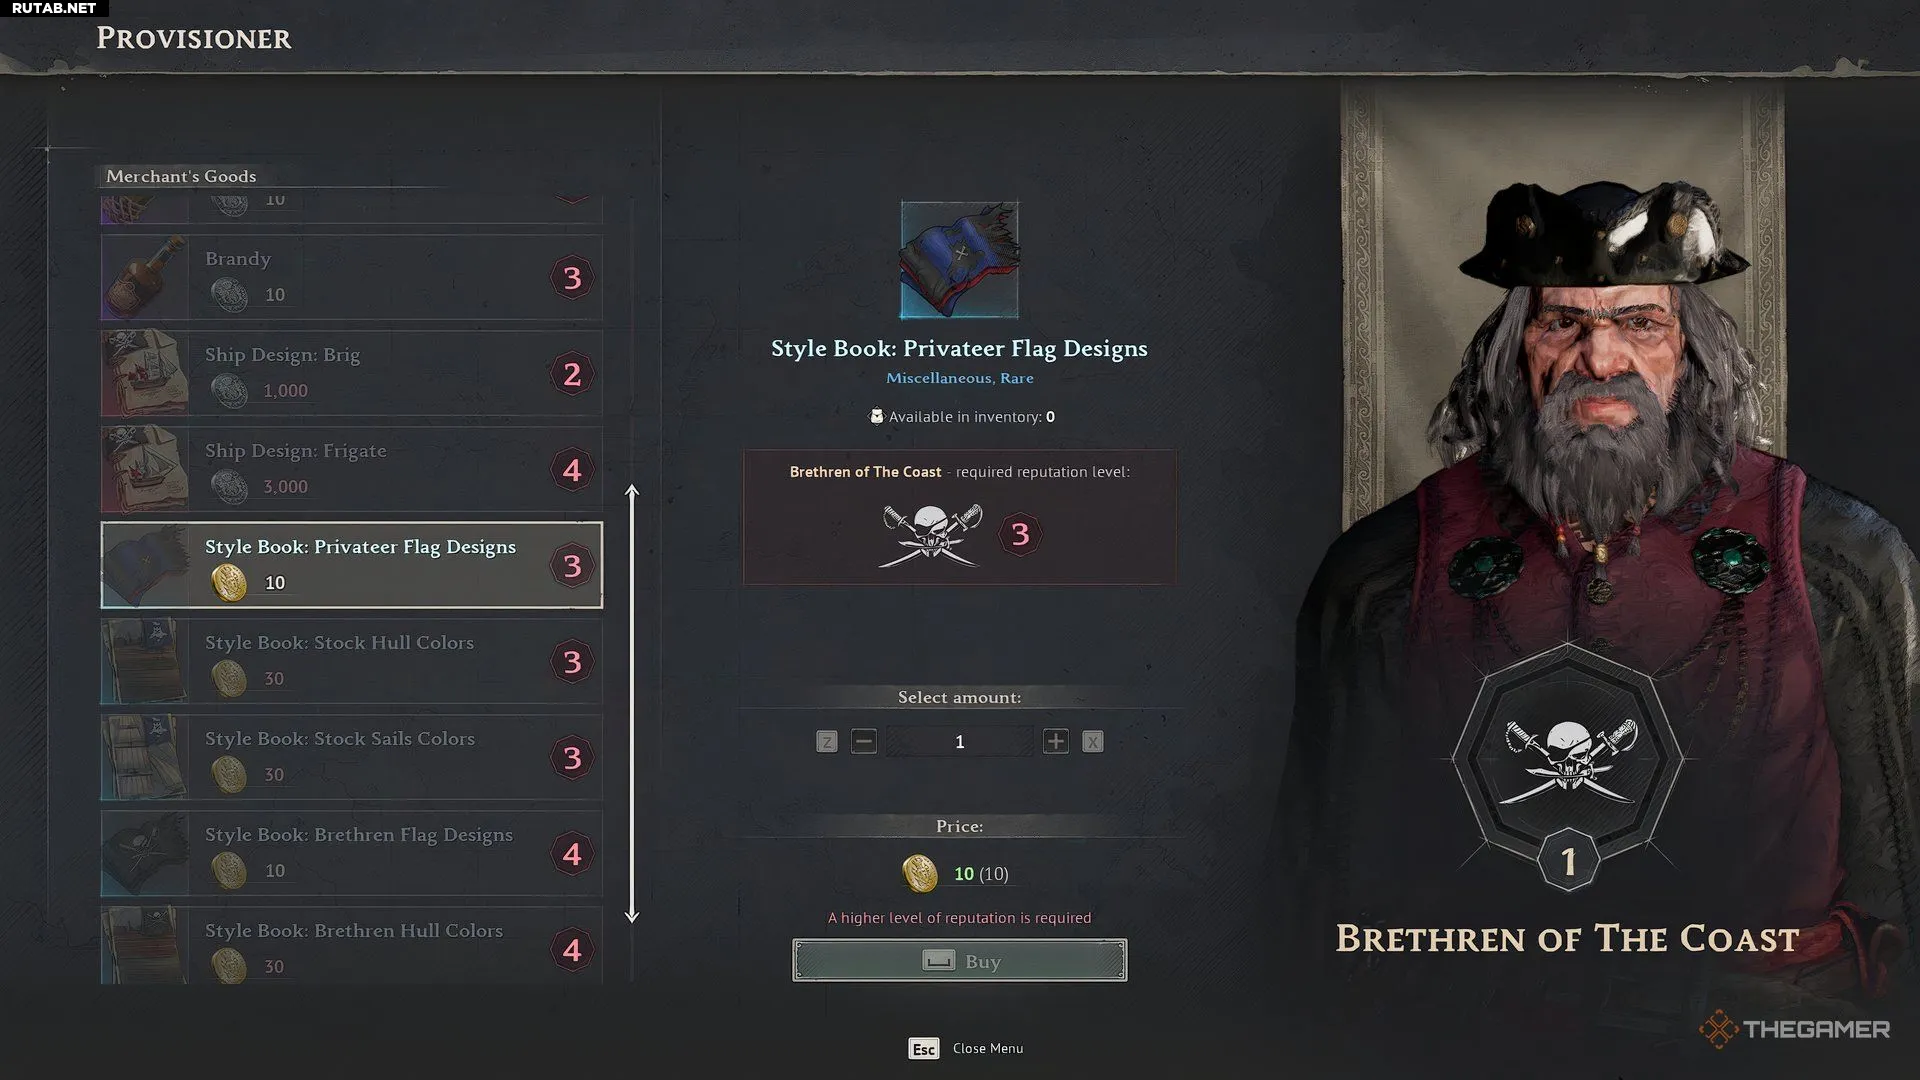Click the skull and swords reputation emblem

(x=931, y=536)
